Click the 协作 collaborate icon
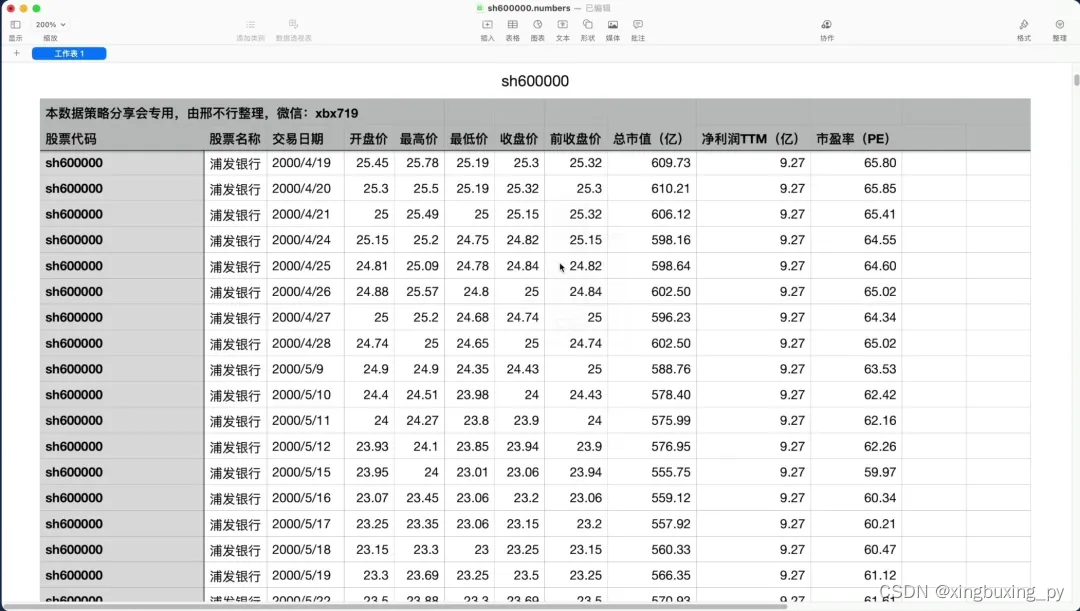Screen dimensions: 1080x611 point(827,25)
